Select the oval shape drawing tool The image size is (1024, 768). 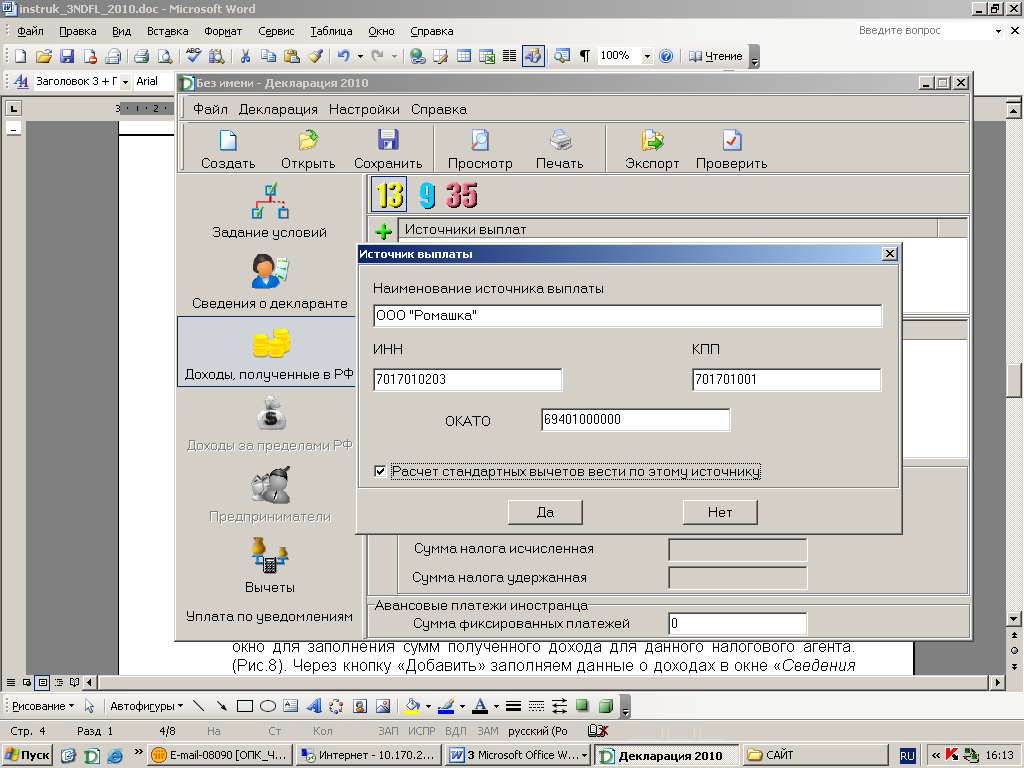click(268, 706)
